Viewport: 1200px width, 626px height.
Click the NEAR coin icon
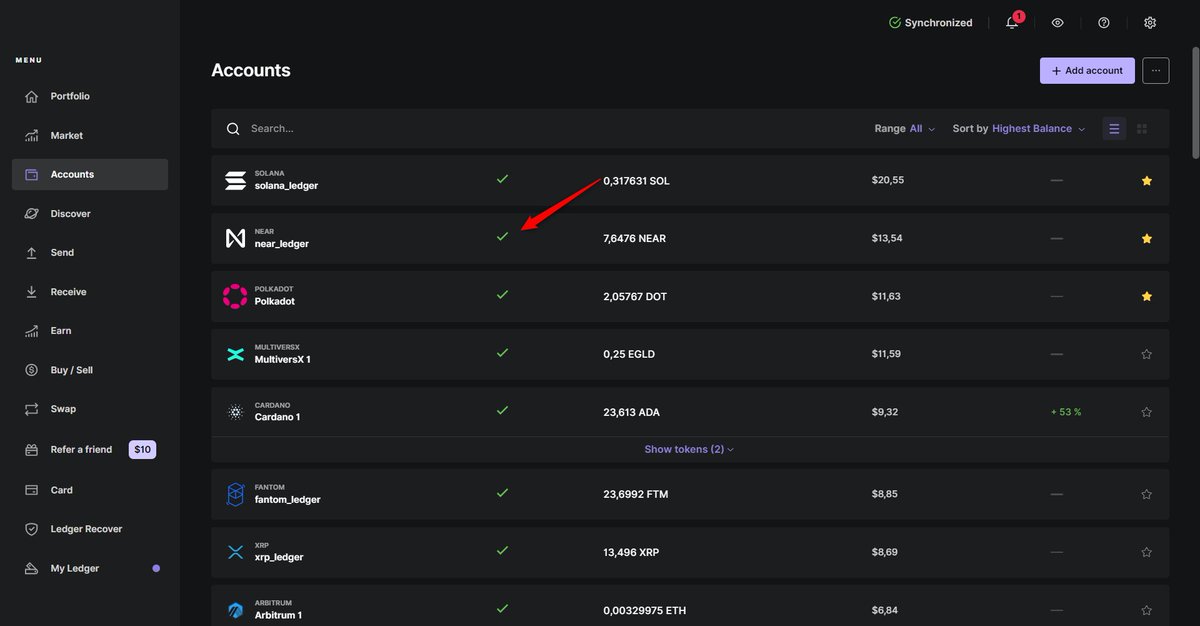[235, 238]
